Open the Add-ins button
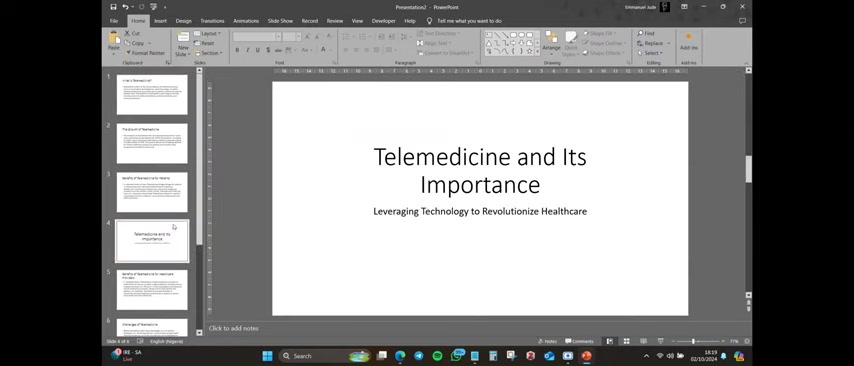The image size is (854, 366). pyautogui.click(x=688, y=41)
